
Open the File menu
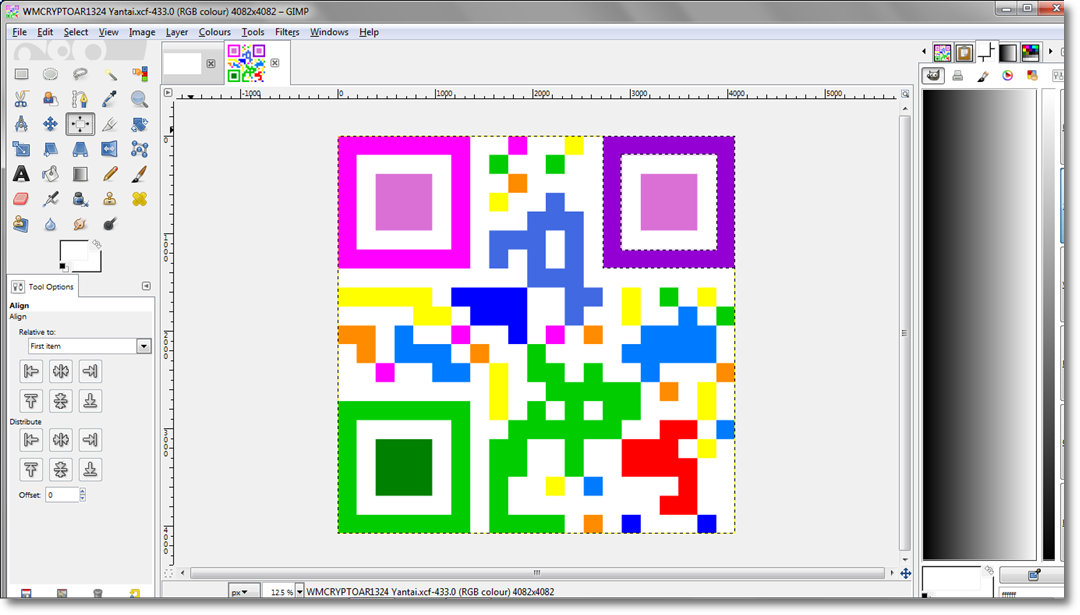point(19,32)
